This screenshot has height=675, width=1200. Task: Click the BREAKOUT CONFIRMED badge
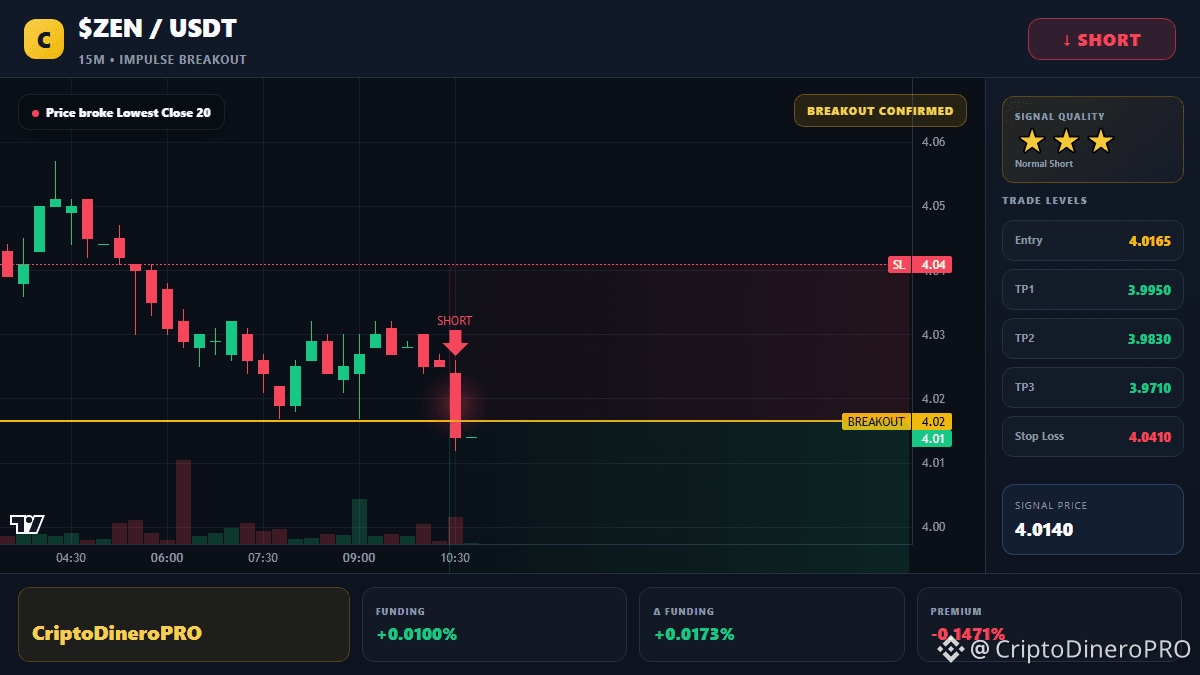pos(880,111)
